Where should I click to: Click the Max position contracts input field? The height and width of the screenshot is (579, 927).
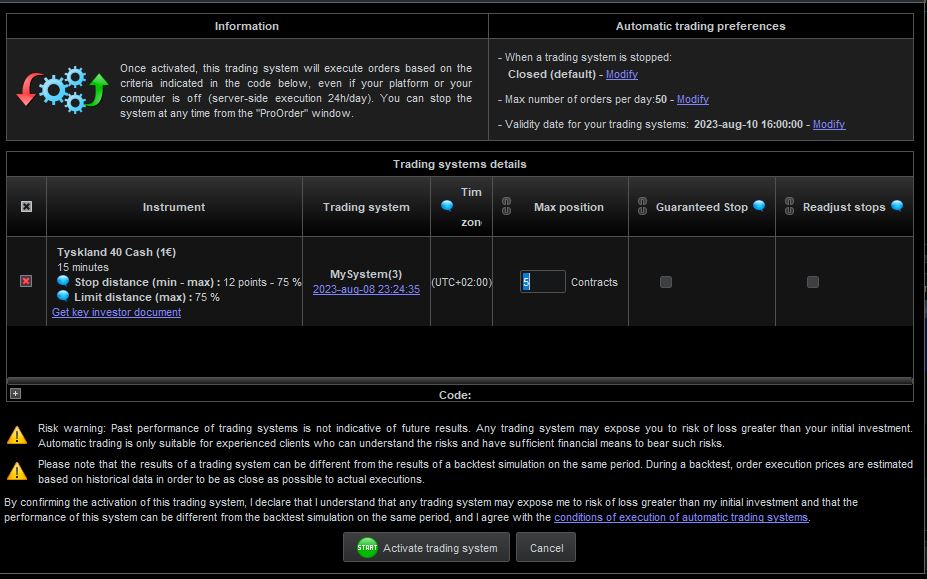coord(543,282)
